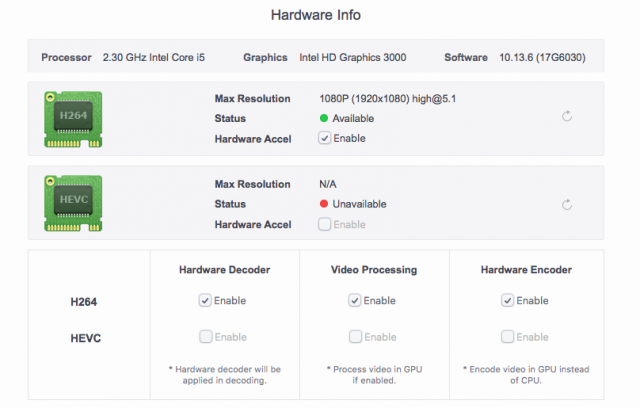Select the Intel HD Graphics 3000 text
The height and width of the screenshot is (408, 640).
(x=353, y=57)
